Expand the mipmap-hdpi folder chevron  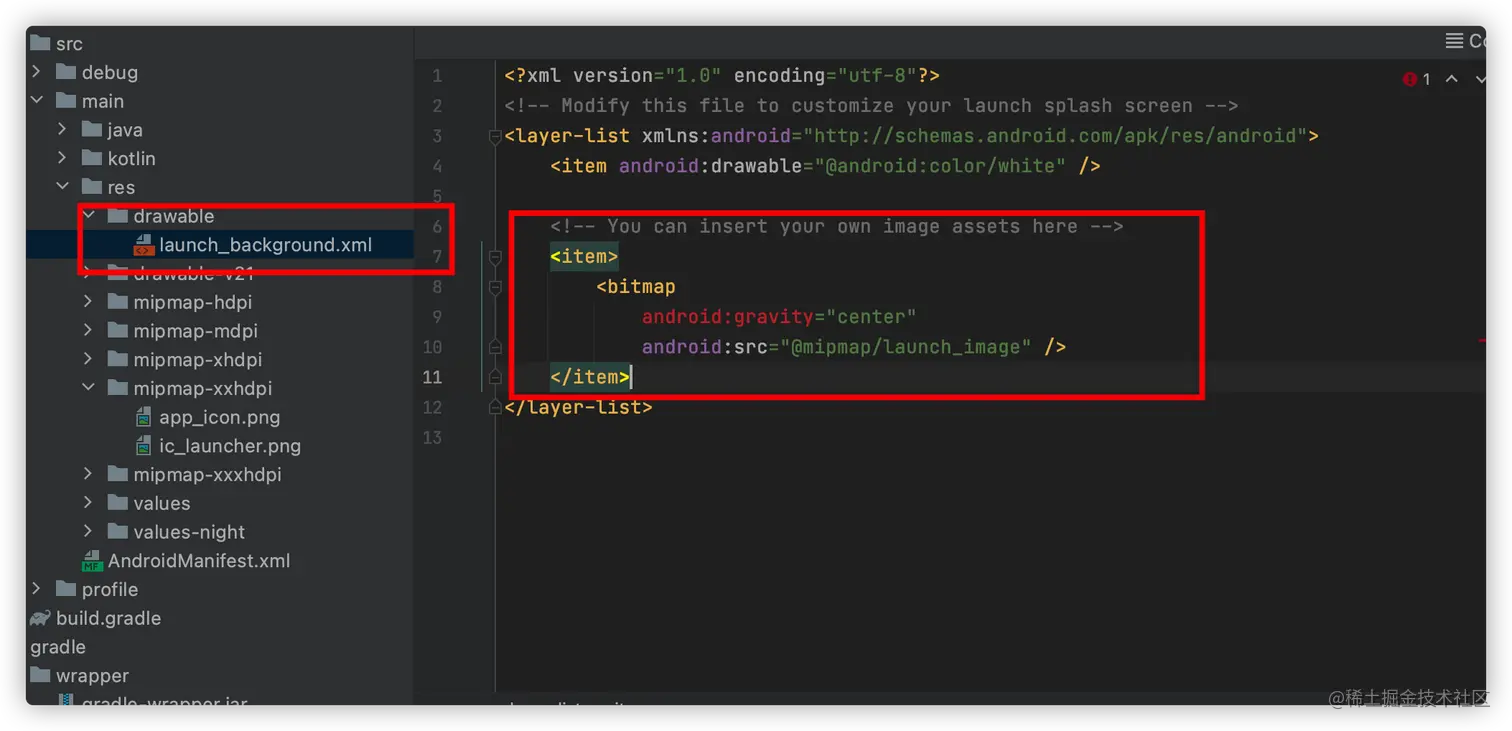pyautogui.click(x=89, y=302)
